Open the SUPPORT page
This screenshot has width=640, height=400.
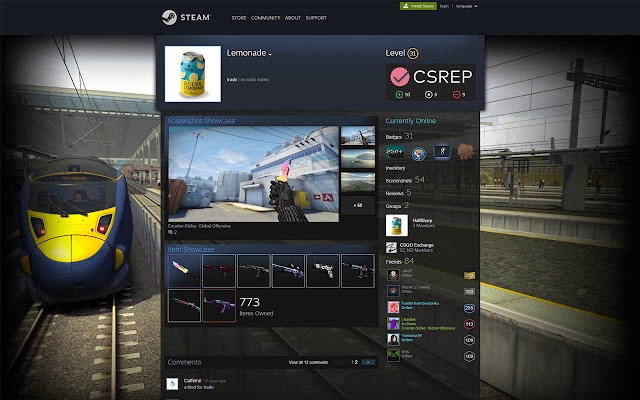pos(316,18)
